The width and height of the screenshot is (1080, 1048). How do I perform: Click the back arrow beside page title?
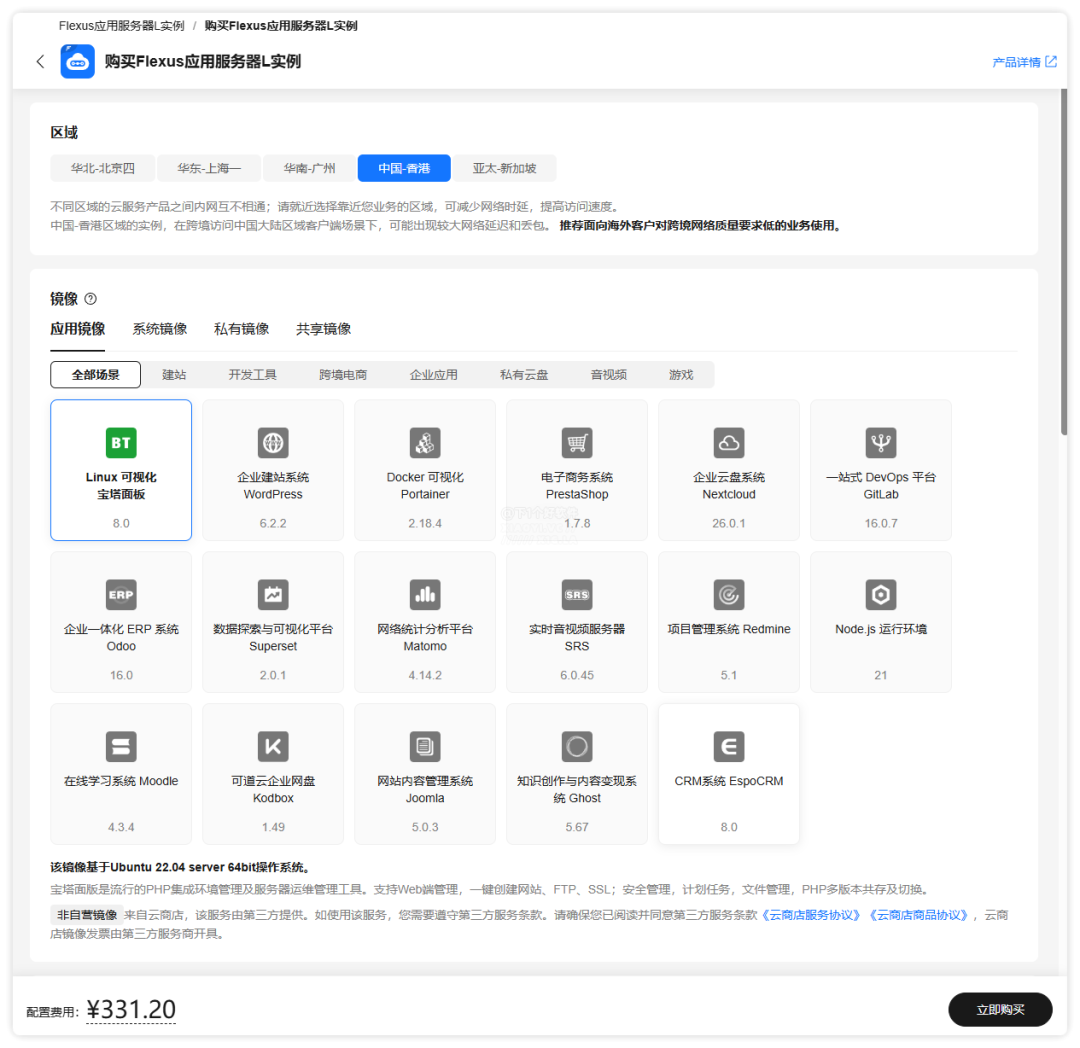41,62
